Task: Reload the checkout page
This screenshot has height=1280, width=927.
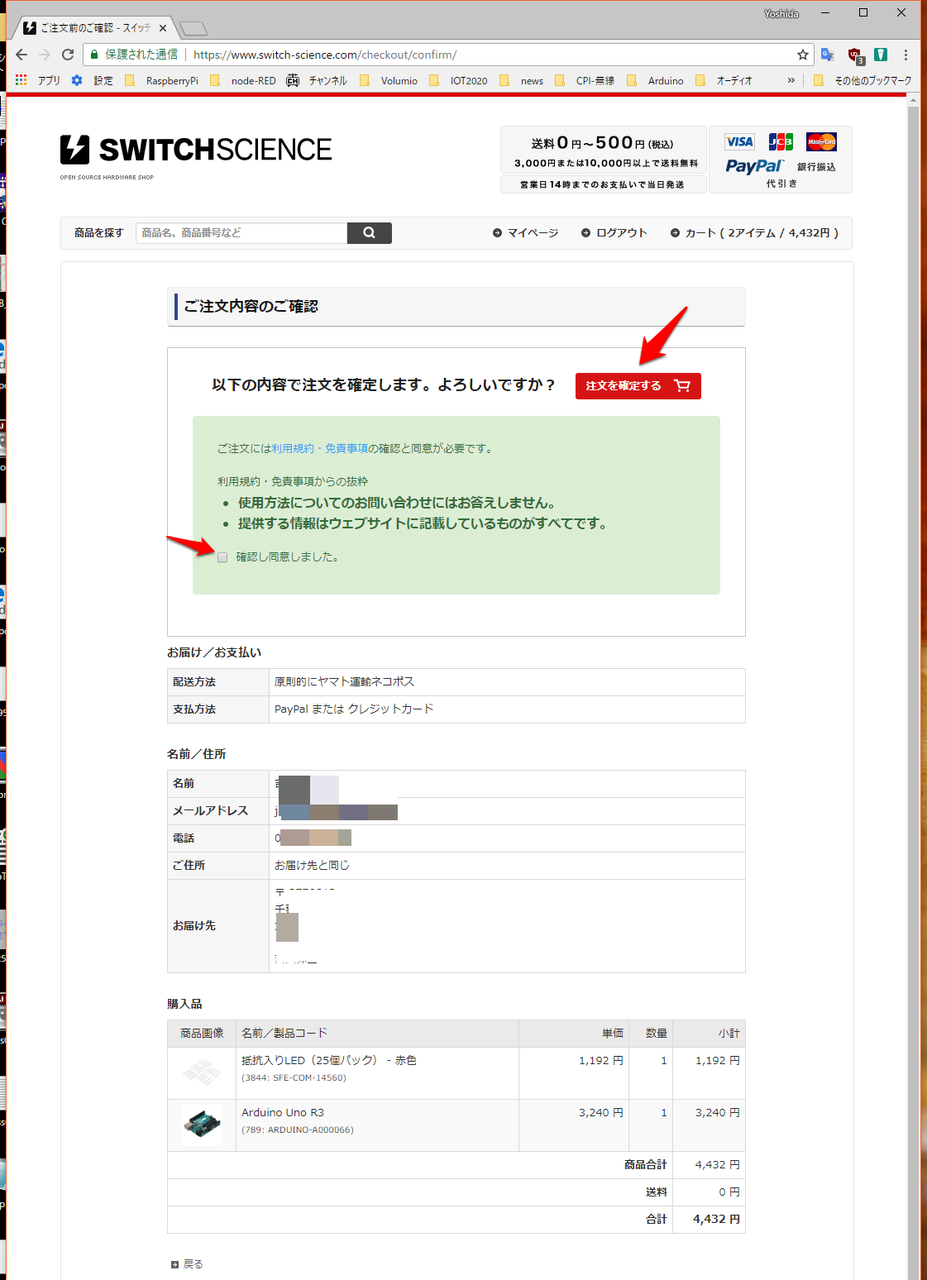Action: (68, 55)
